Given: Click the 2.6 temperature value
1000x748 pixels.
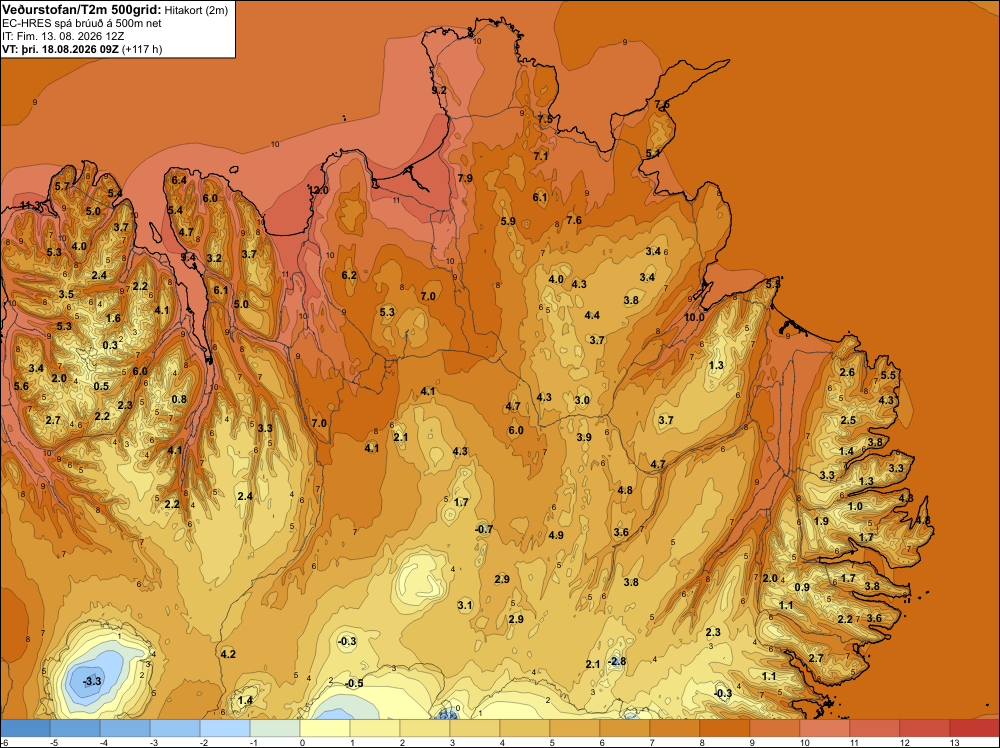Looking at the screenshot, I should 847,372.
